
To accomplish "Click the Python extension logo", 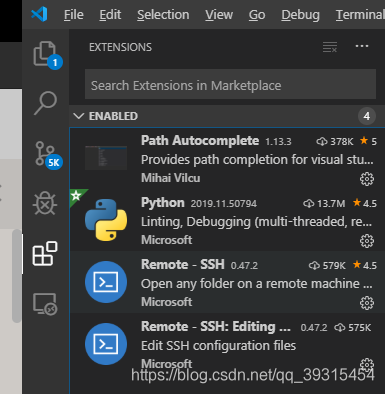I will tap(106, 220).
